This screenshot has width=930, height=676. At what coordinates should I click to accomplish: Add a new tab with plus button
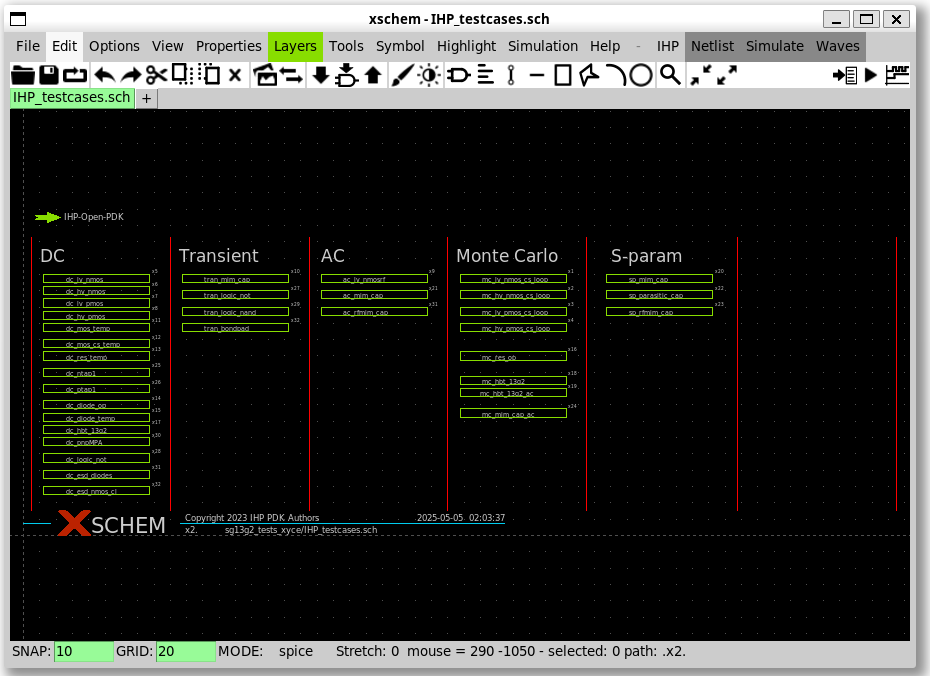click(146, 98)
